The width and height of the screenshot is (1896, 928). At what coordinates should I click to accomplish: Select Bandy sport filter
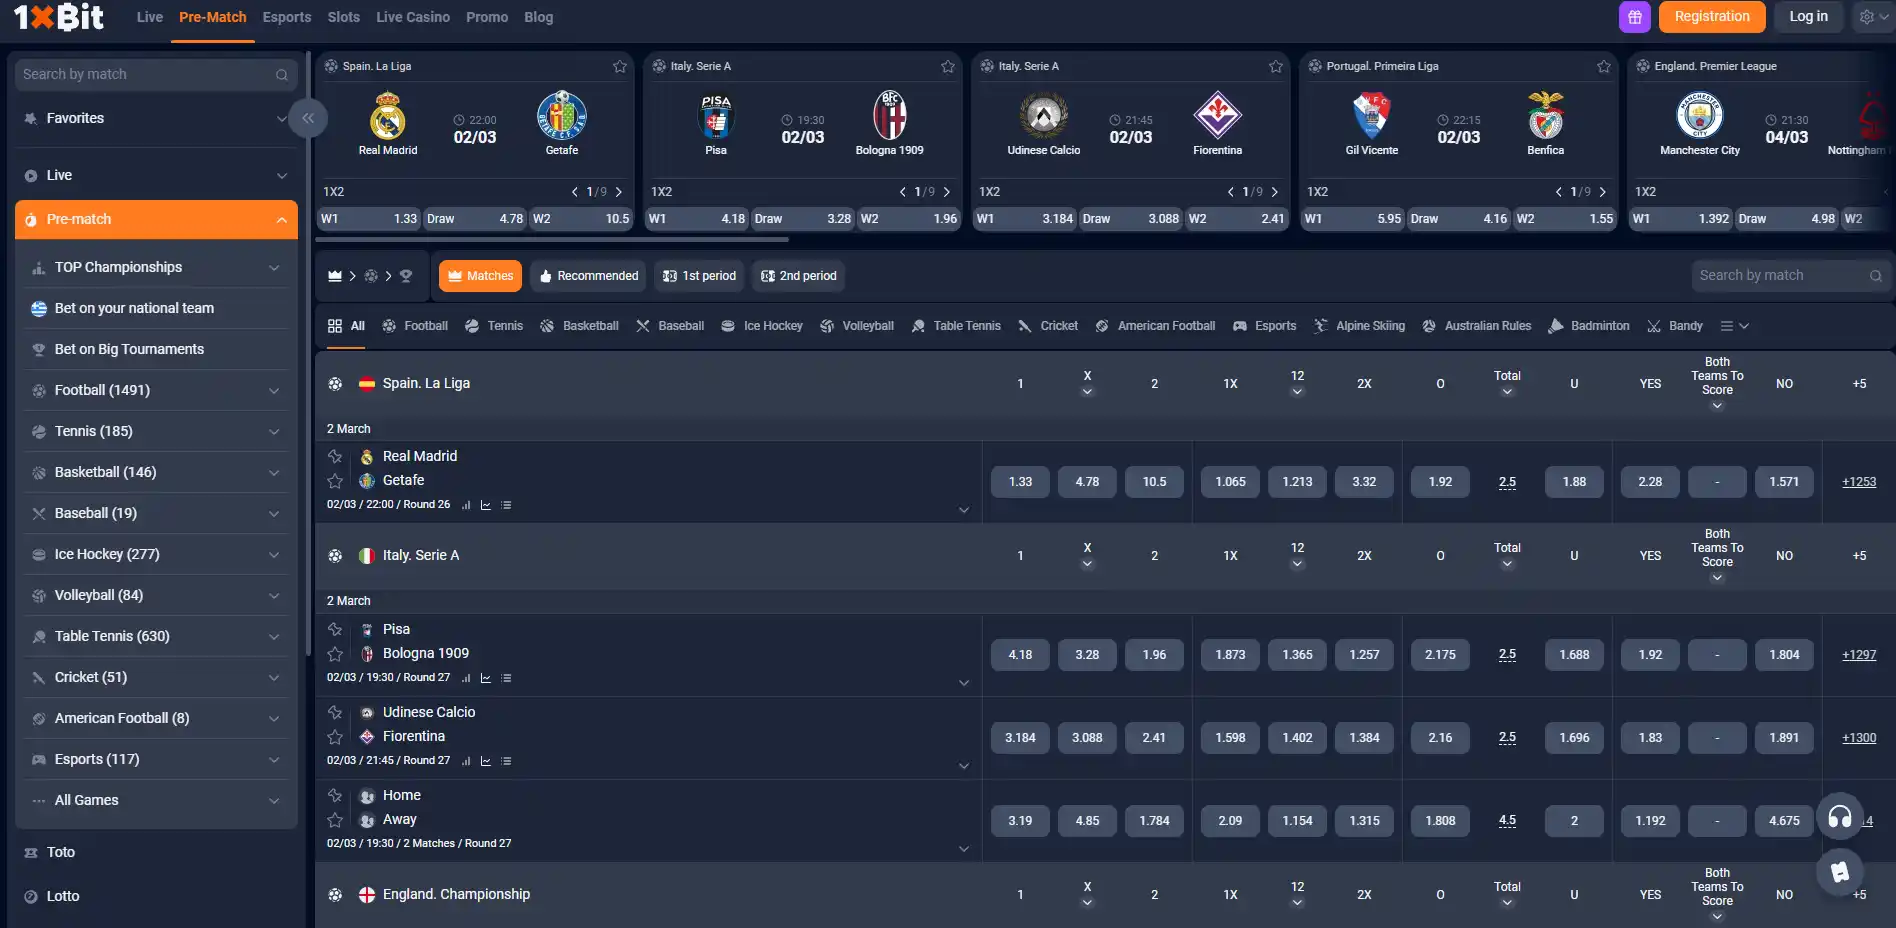tap(1675, 326)
